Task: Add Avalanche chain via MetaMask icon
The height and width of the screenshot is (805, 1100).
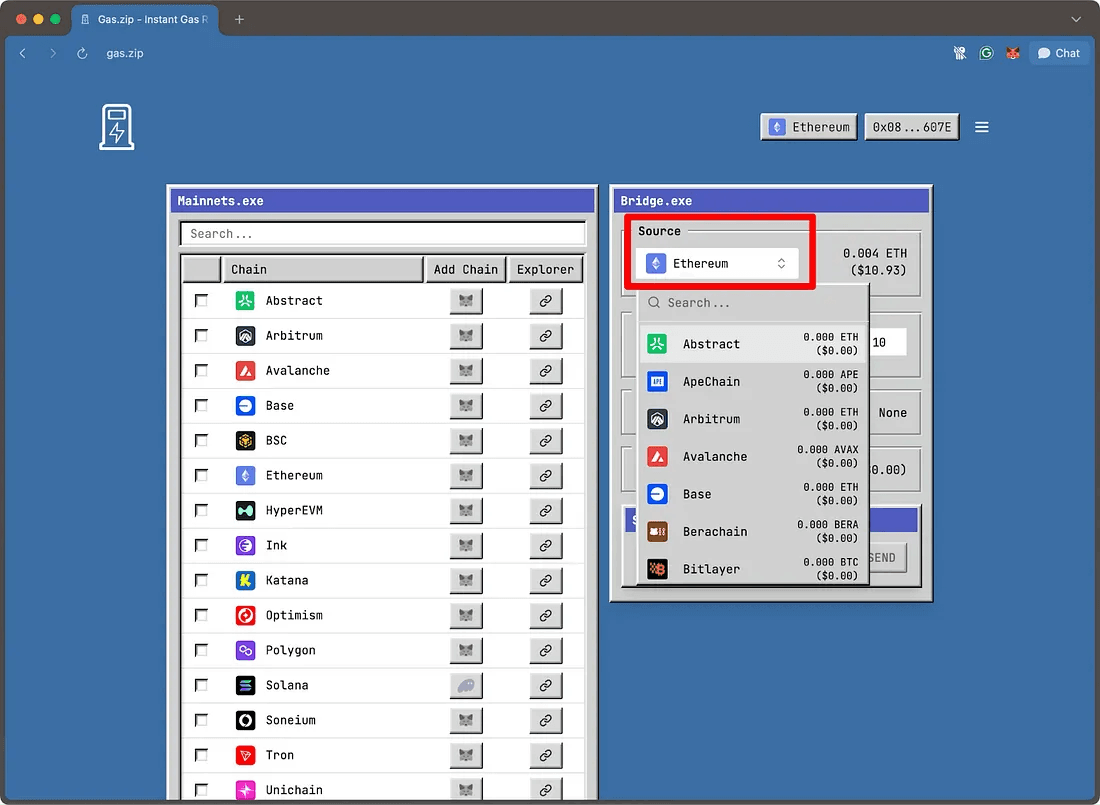Action: coord(466,371)
